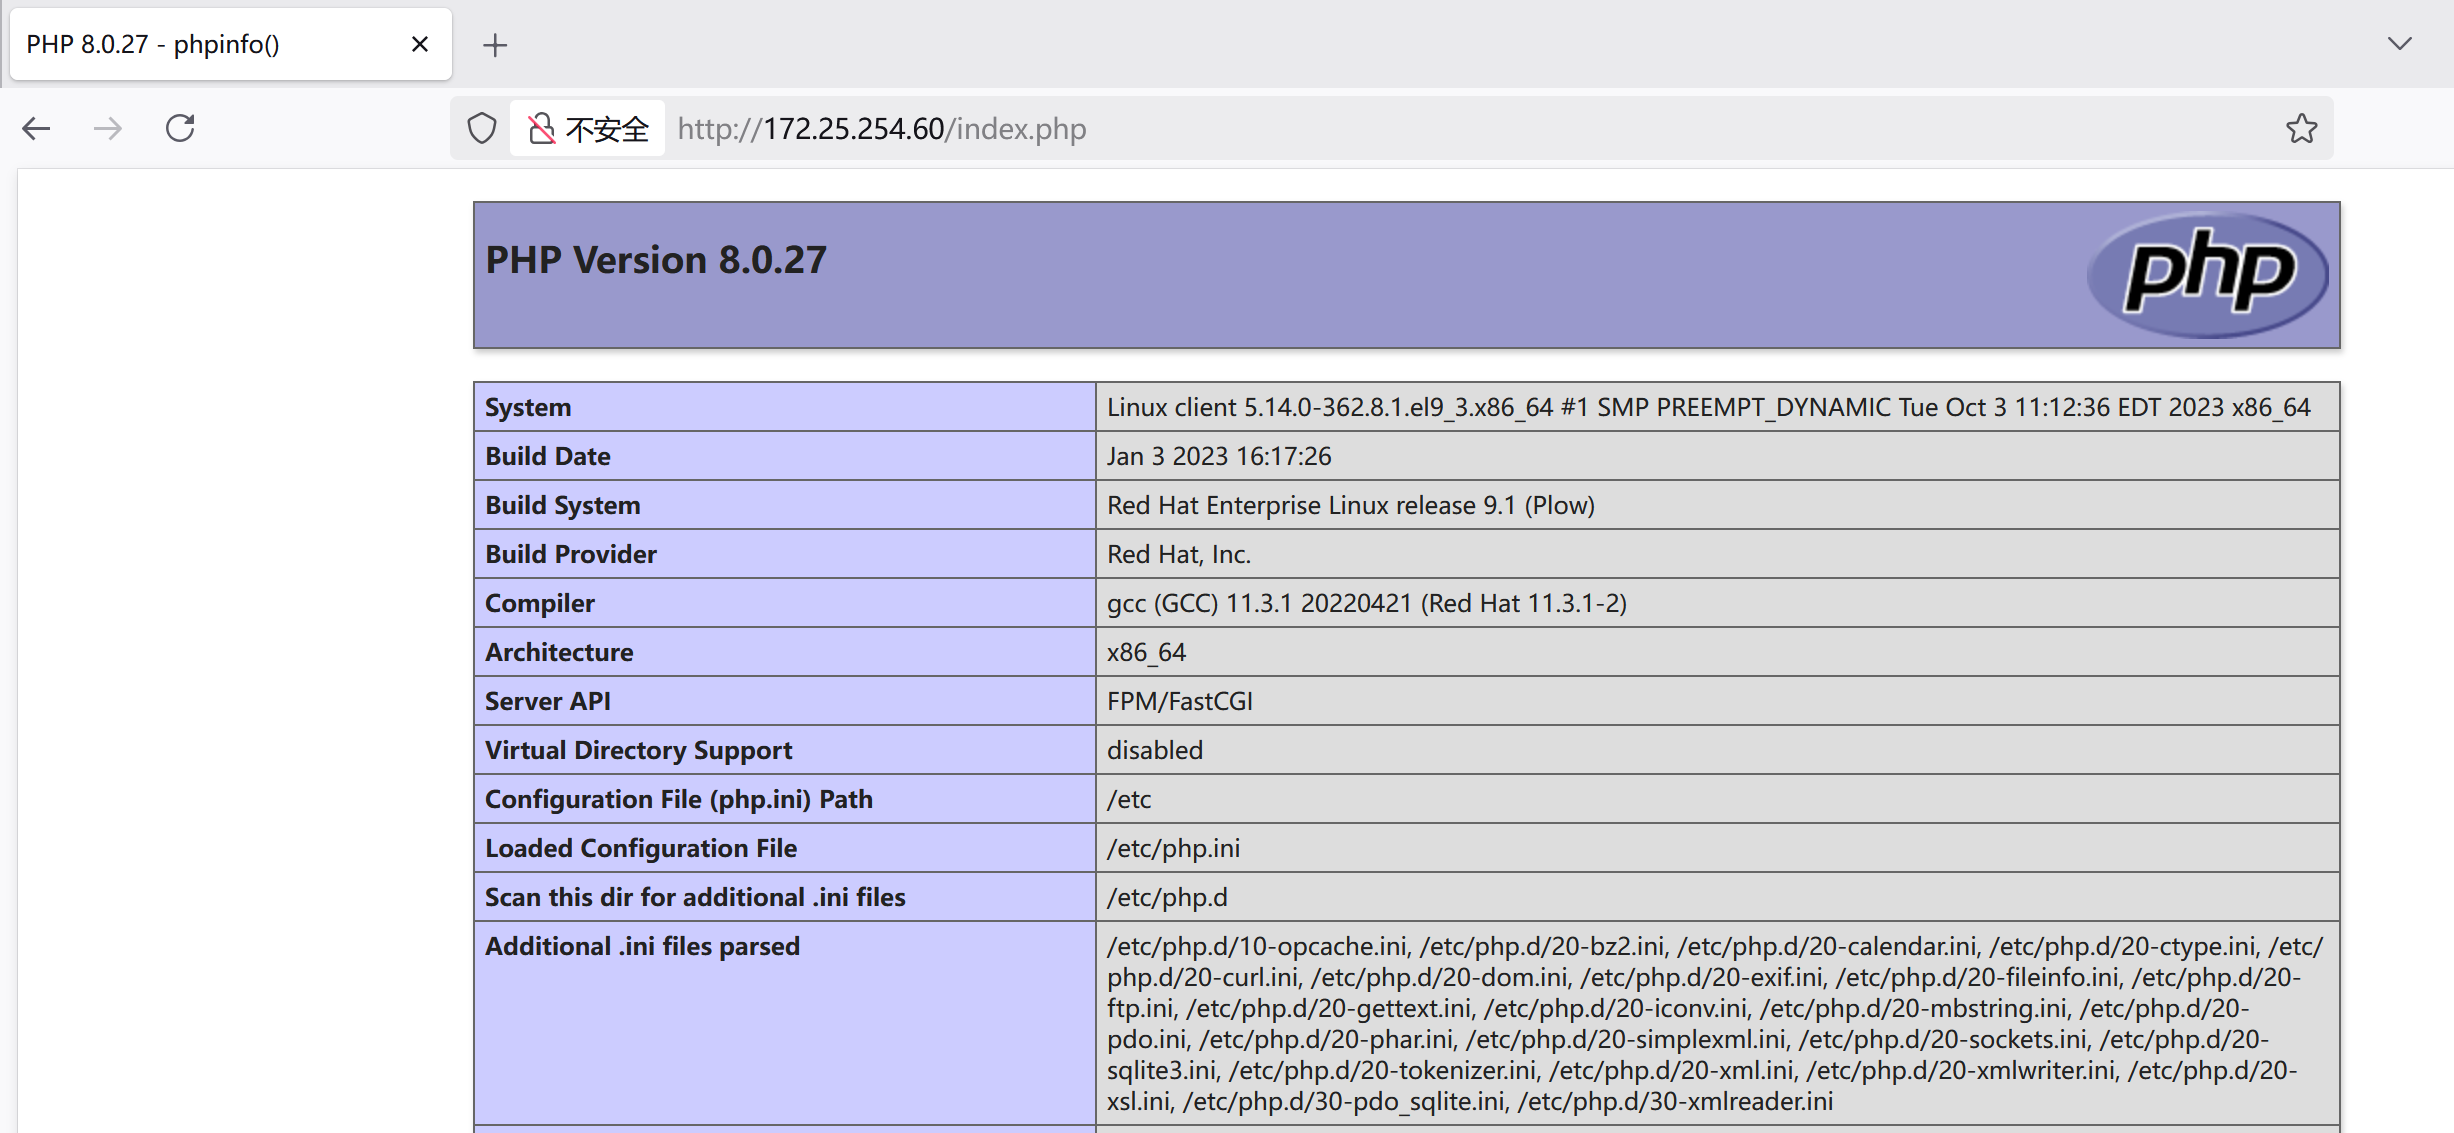Click the Red Hat Enterprise Linux release value
Image resolution: width=2454 pixels, height=1133 pixels.
pos(1351,505)
